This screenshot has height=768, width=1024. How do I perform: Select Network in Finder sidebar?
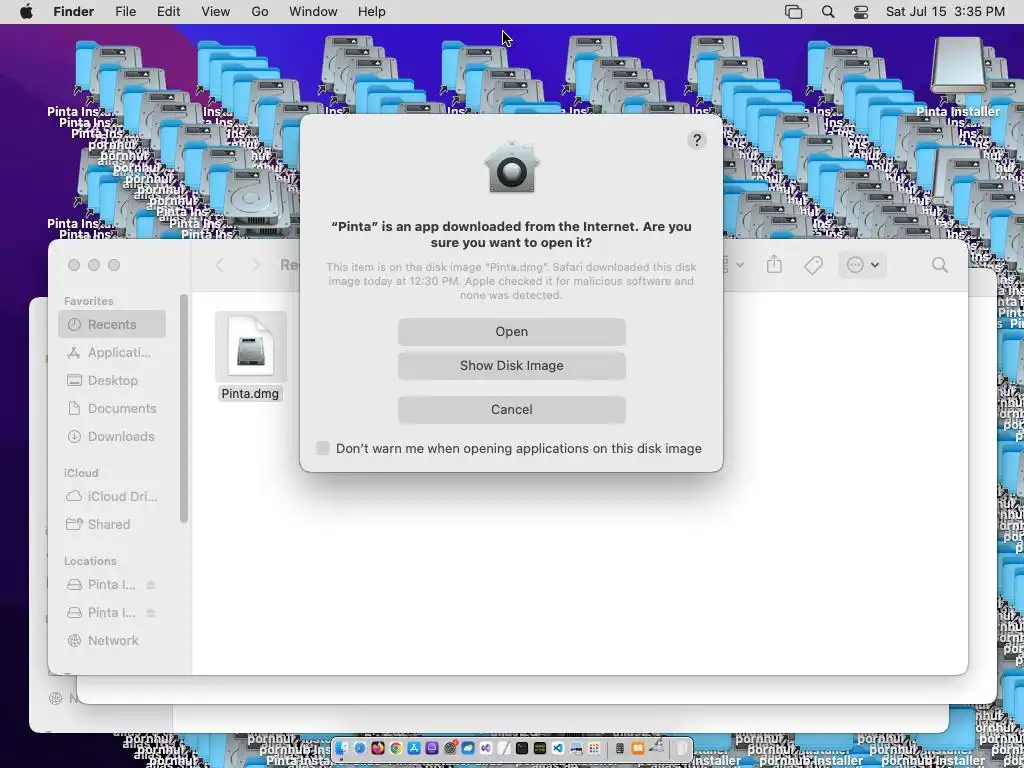tap(112, 641)
